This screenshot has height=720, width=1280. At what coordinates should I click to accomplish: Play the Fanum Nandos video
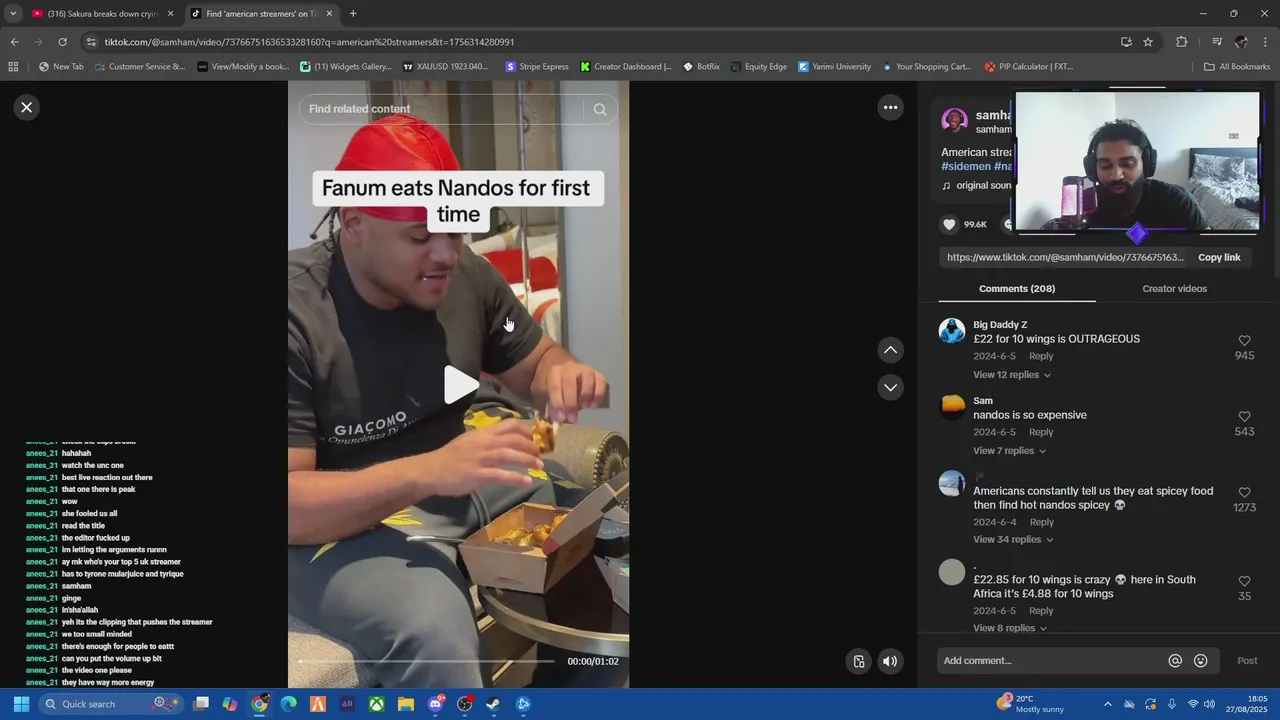click(459, 385)
